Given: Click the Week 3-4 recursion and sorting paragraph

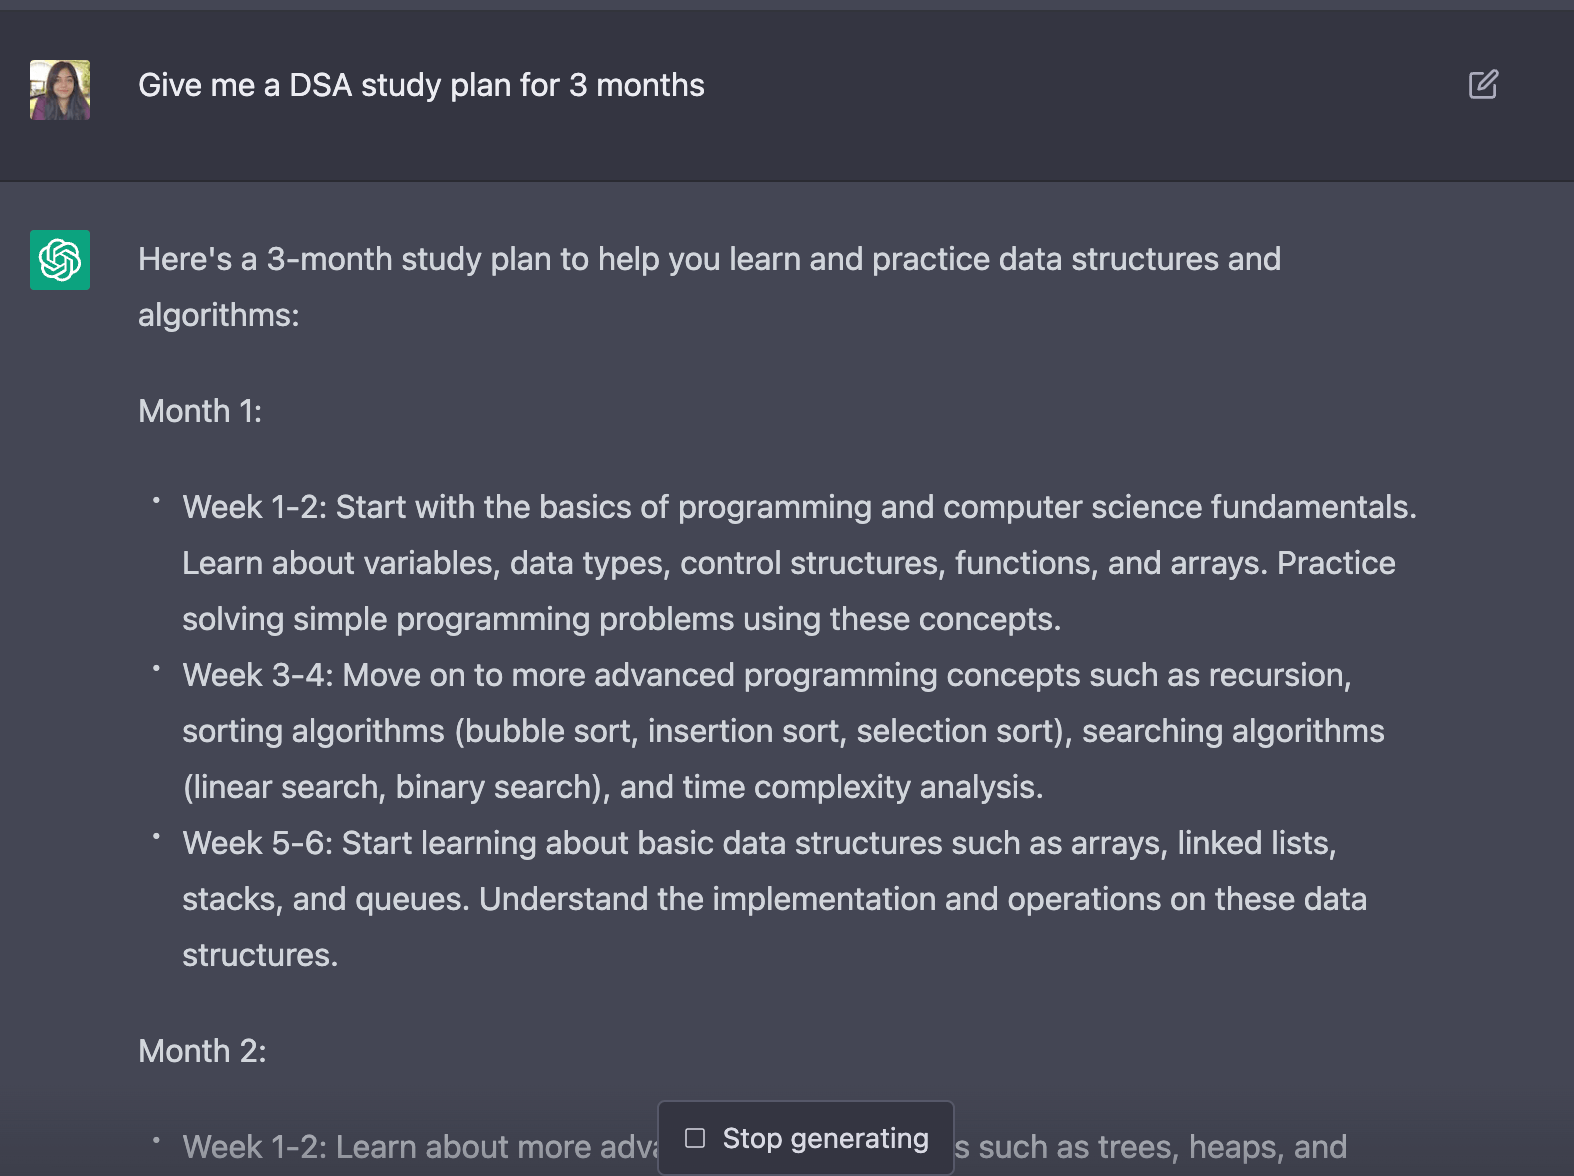Looking at the screenshot, I should tap(783, 731).
